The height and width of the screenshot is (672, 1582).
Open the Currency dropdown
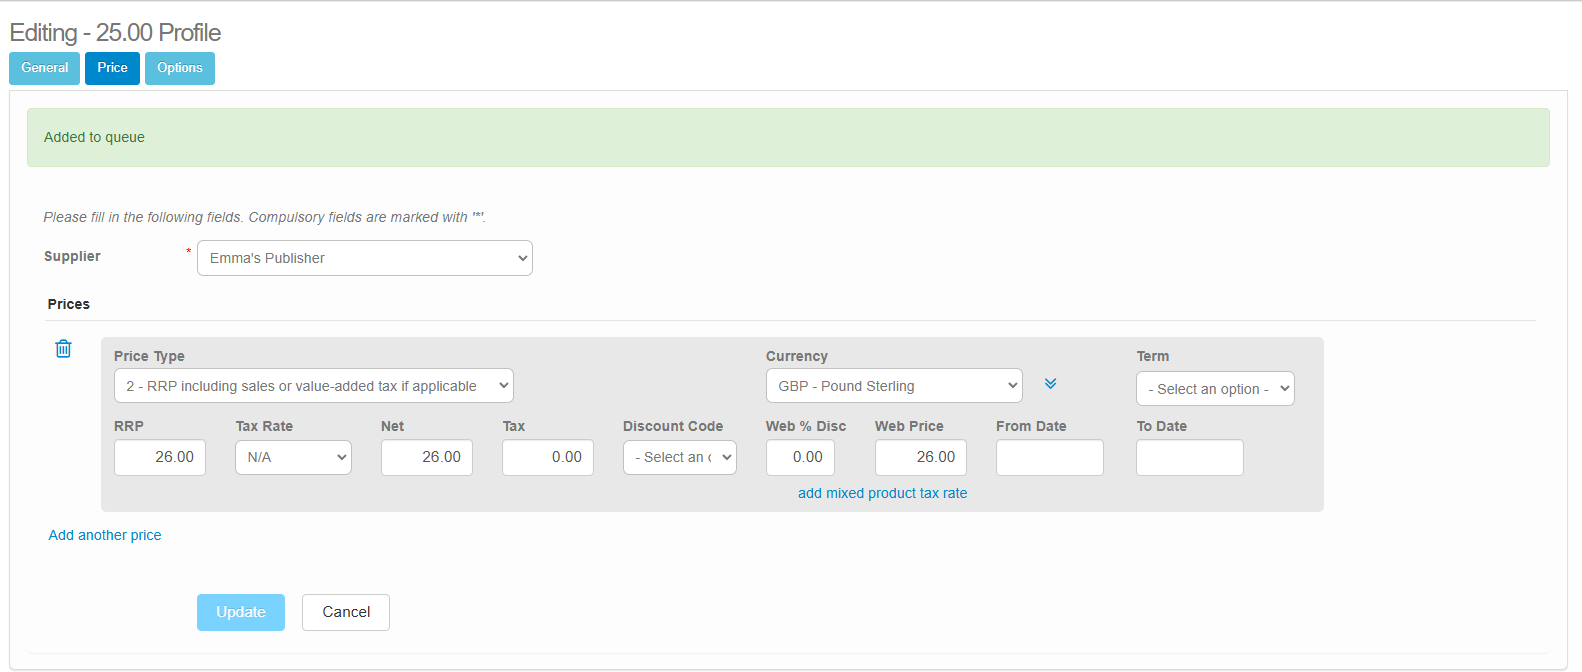coord(894,386)
